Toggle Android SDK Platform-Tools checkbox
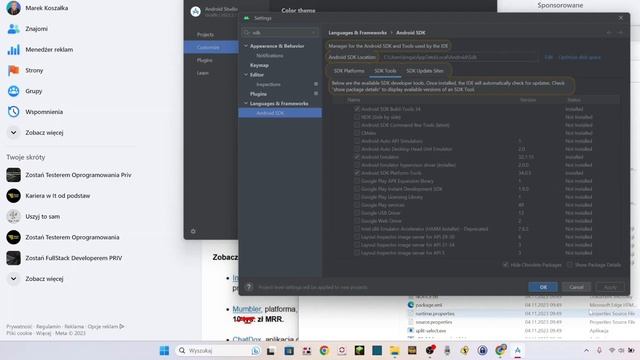Screen dimensions: 640x360 [x=357, y=173]
